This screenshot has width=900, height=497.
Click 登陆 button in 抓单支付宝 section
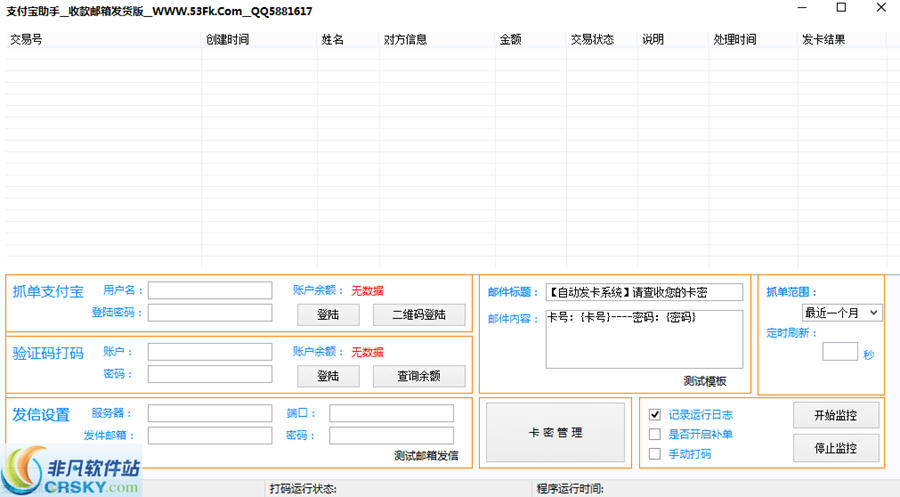(x=328, y=314)
